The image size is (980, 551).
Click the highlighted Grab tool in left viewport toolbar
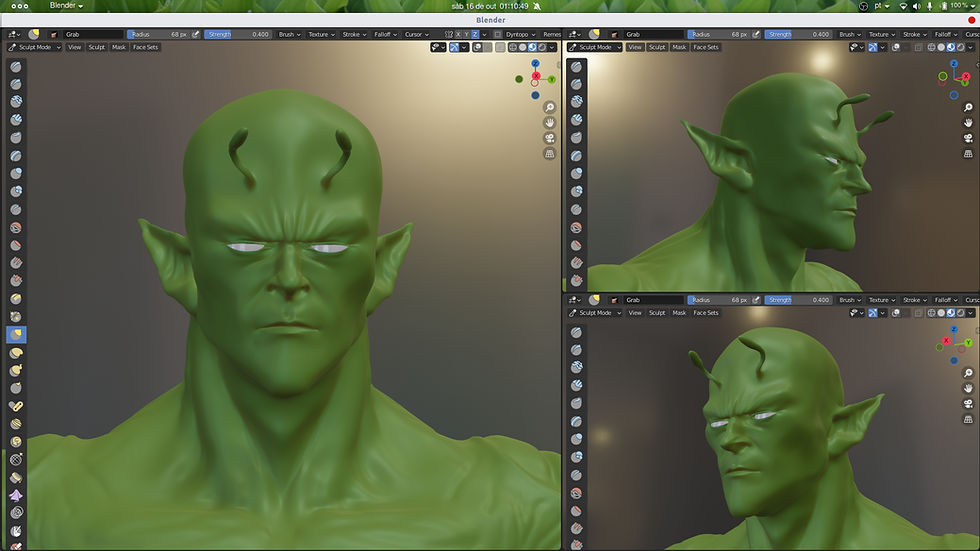click(17, 335)
